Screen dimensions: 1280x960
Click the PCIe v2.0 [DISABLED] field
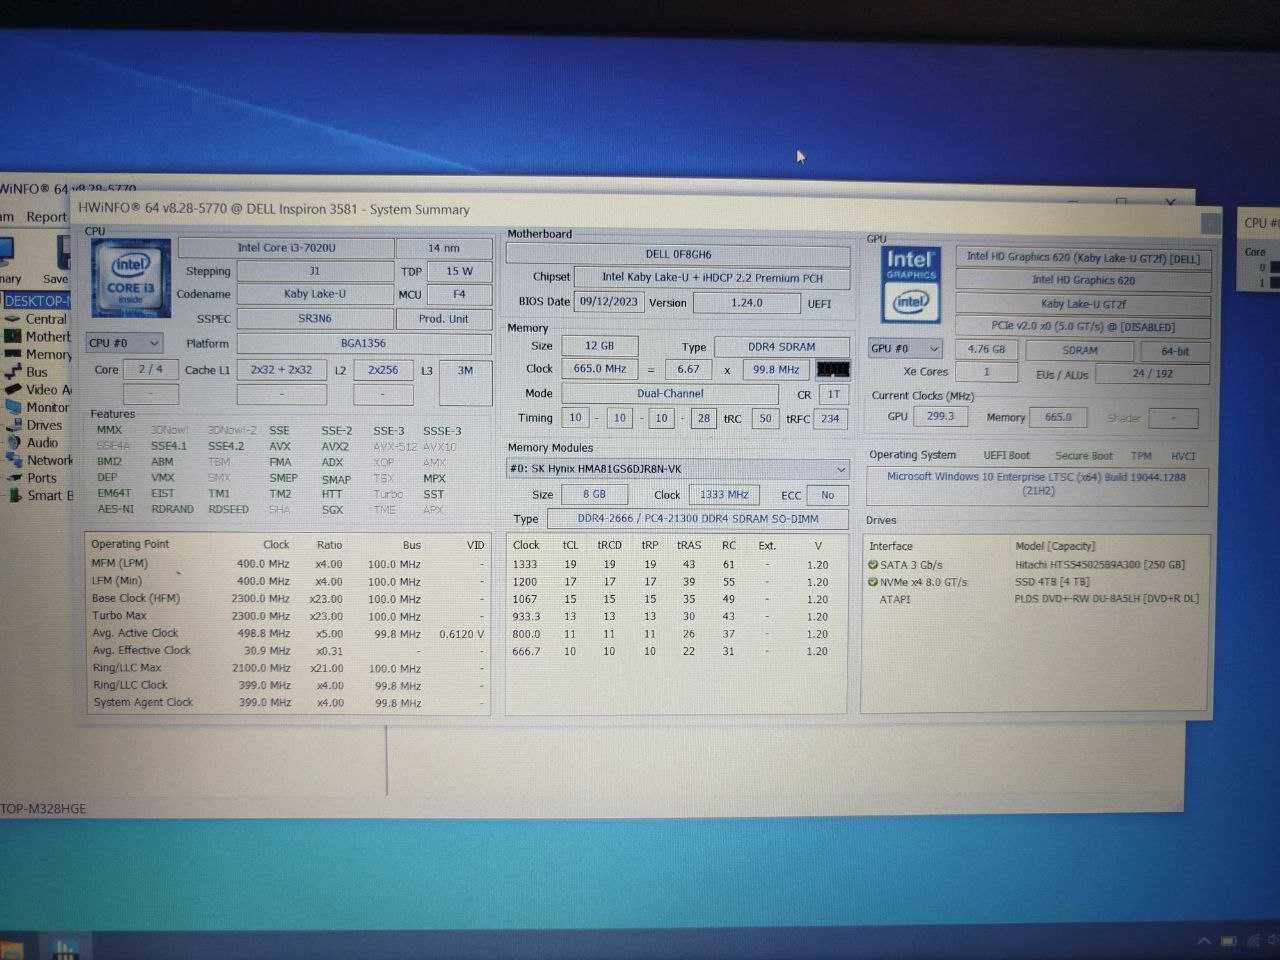click(1082, 327)
